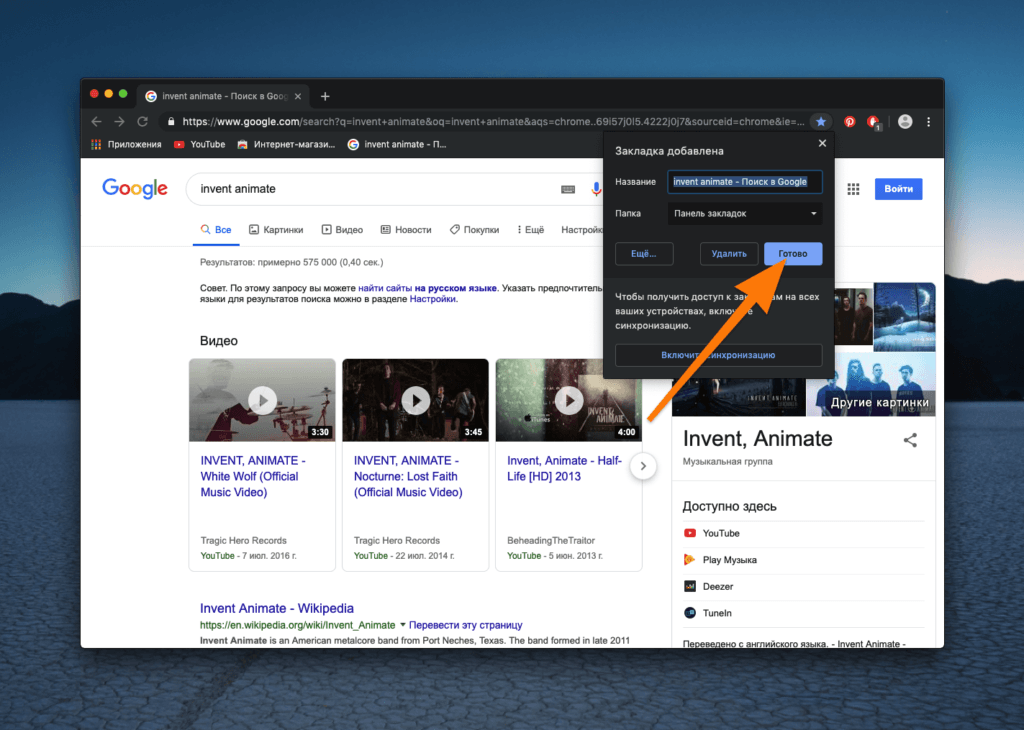Click the knowledge panel share icon
This screenshot has height=730, width=1024.
(910, 440)
